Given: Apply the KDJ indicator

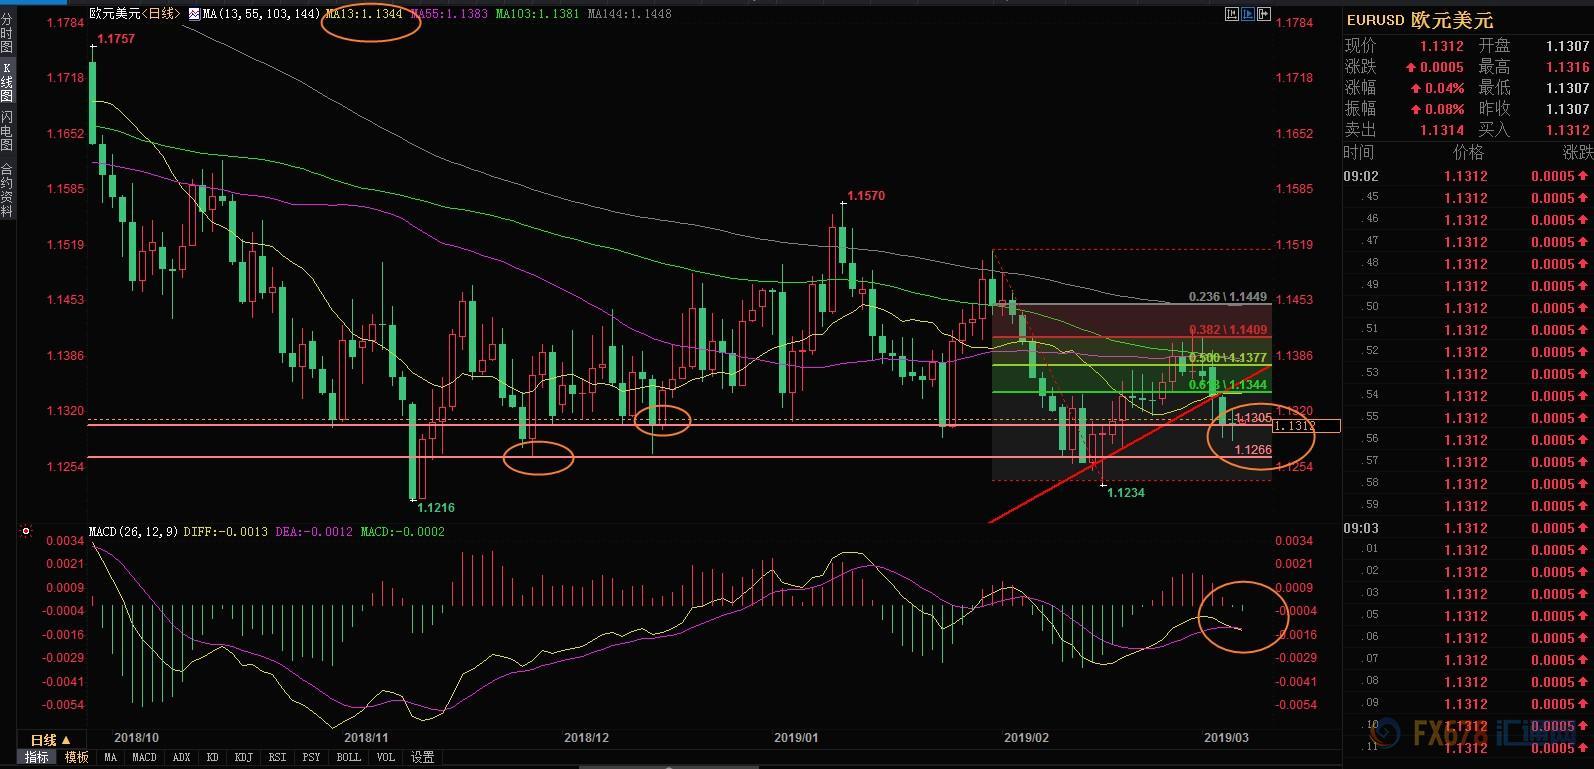Looking at the screenshot, I should (x=243, y=758).
